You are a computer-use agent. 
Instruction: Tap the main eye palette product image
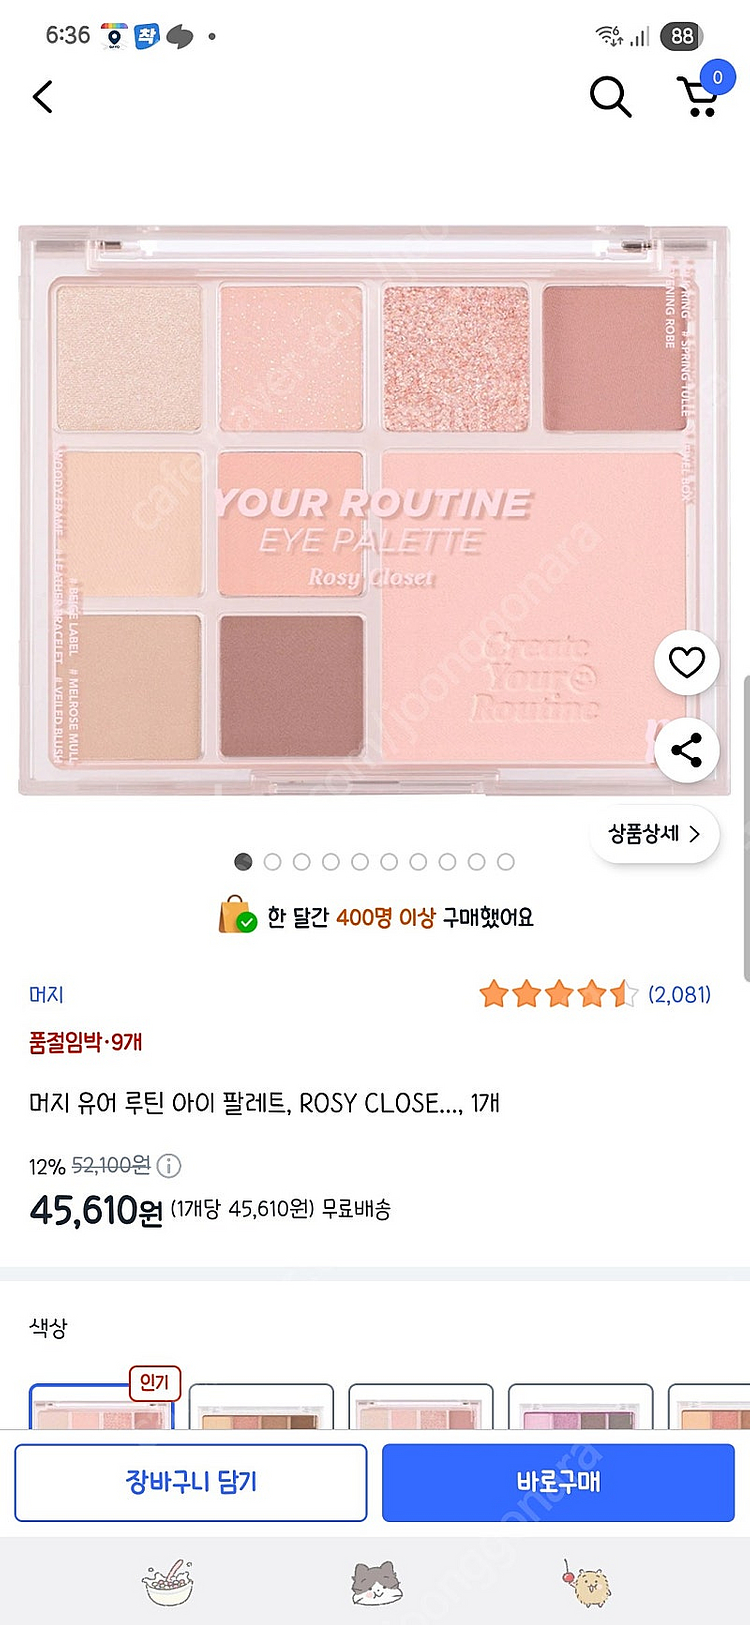pos(374,510)
